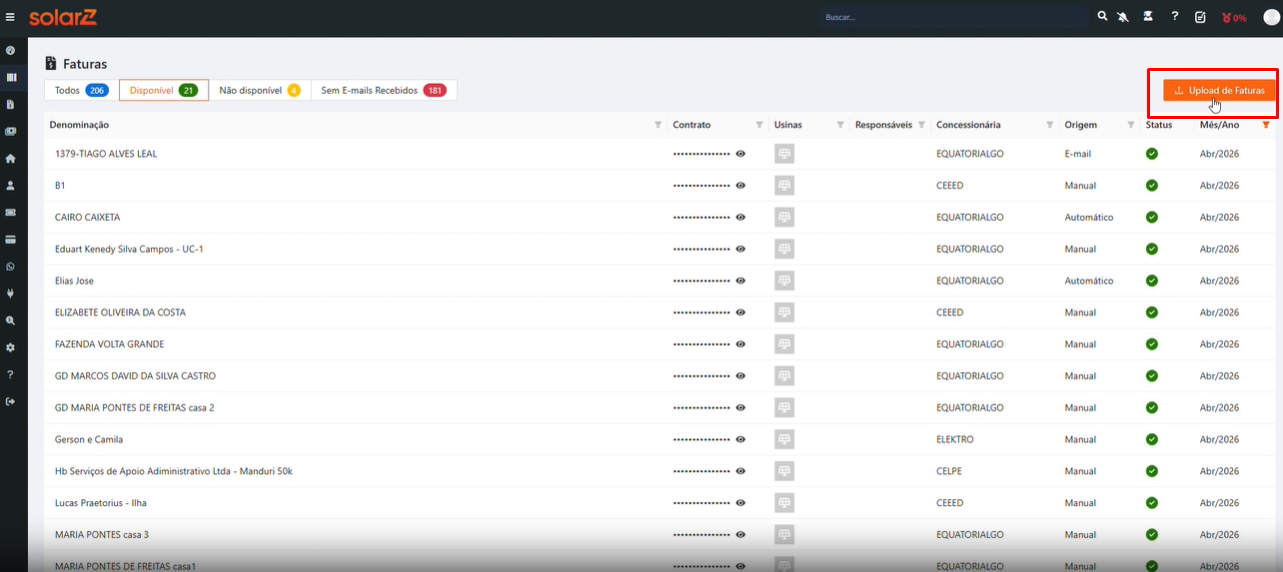
Task: Click the Status column header
Action: click(x=1159, y=125)
